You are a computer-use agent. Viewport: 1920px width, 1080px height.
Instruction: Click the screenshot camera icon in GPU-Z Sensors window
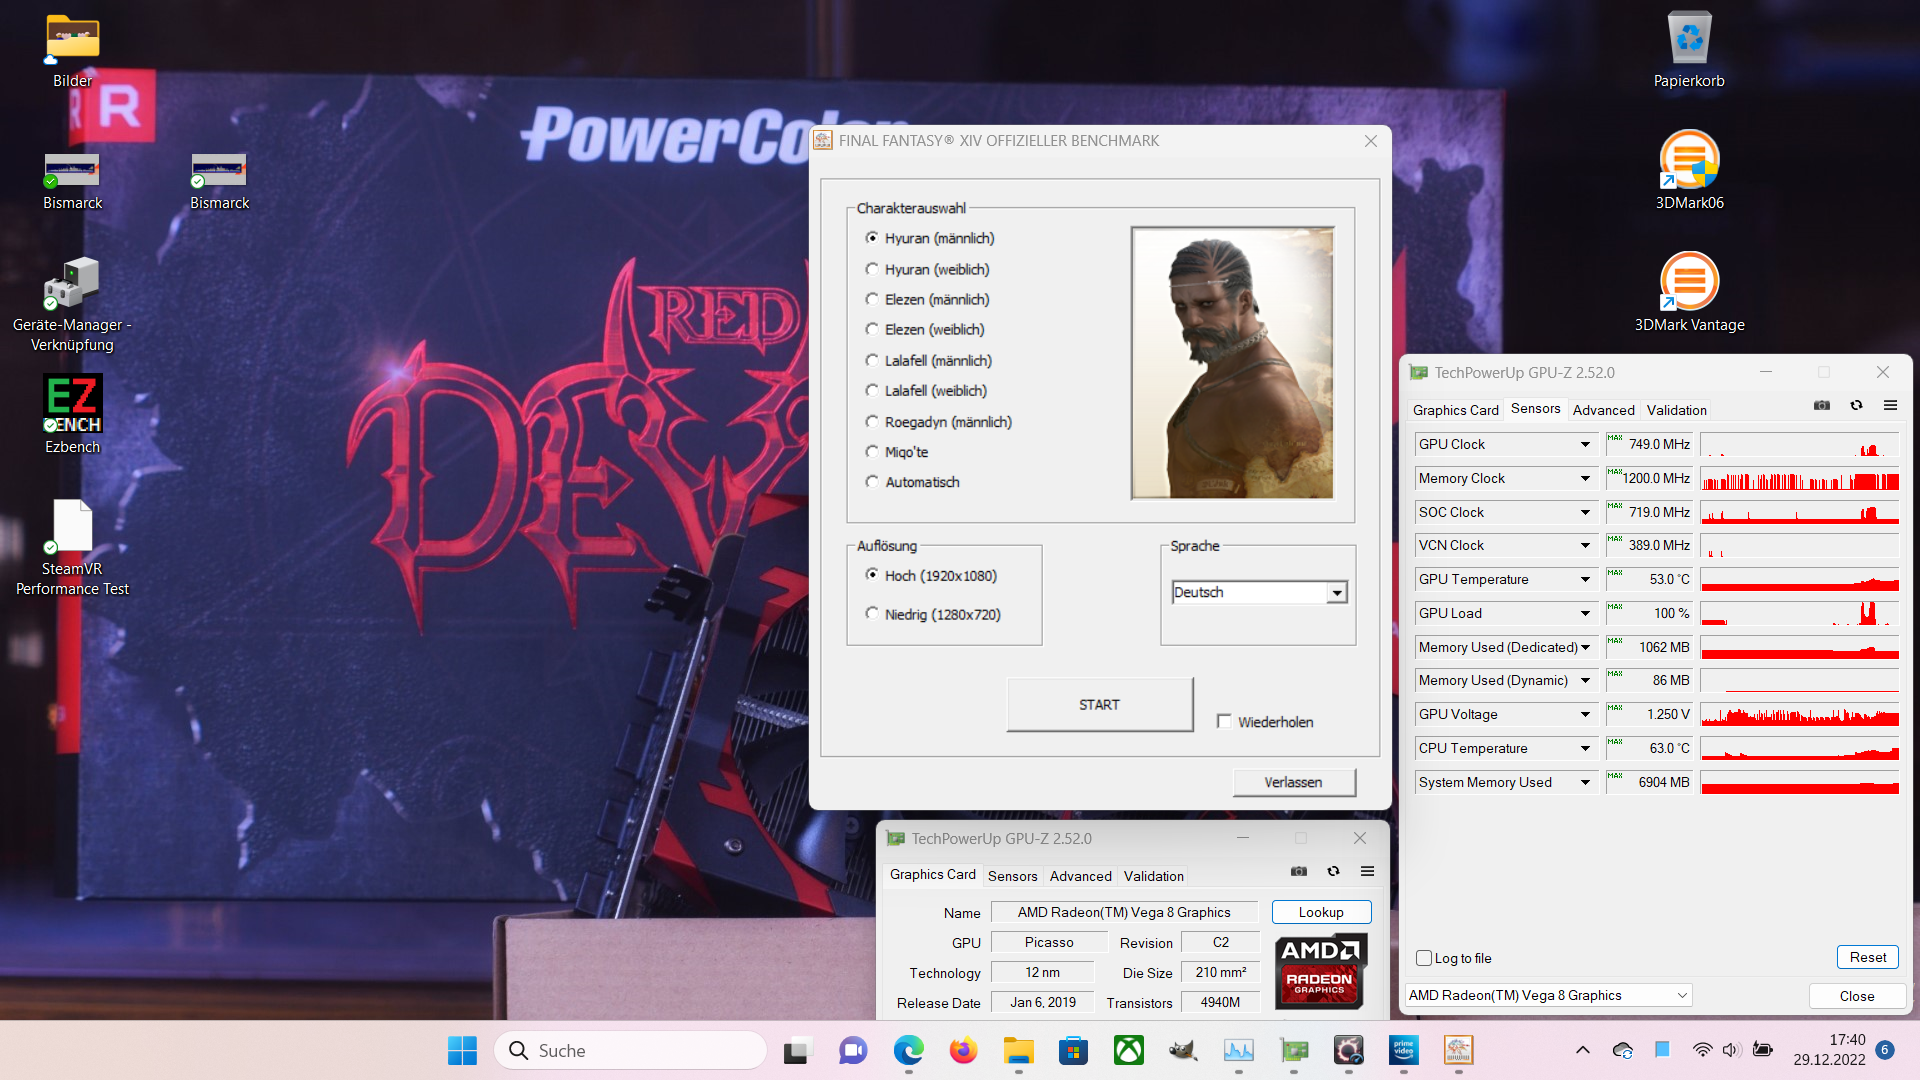click(x=1822, y=406)
